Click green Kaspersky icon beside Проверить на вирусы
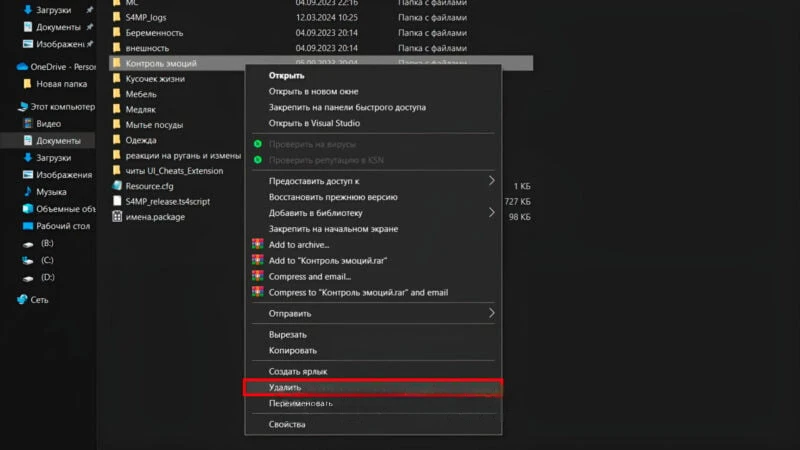This screenshot has height=450, width=800. [258, 144]
